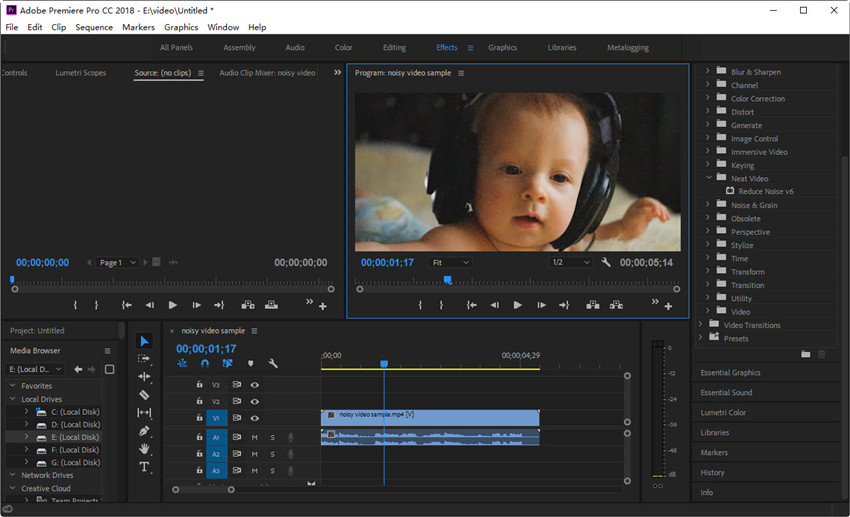This screenshot has width=850, height=517.
Task: Toggle Linked Selection in timeline
Action: click(228, 363)
